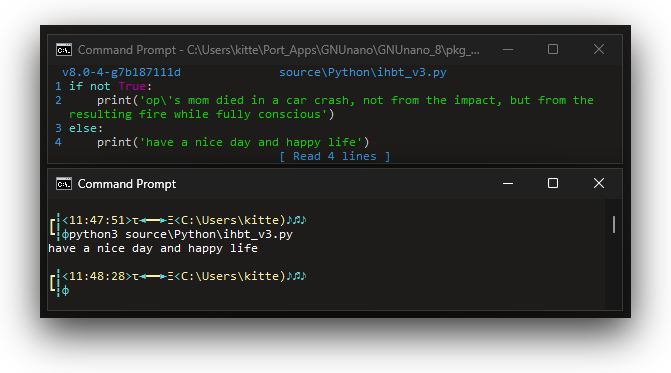Minimize the GNU nano Command Prompt window
Viewport: 671px width, 373px height.
(508, 50)
